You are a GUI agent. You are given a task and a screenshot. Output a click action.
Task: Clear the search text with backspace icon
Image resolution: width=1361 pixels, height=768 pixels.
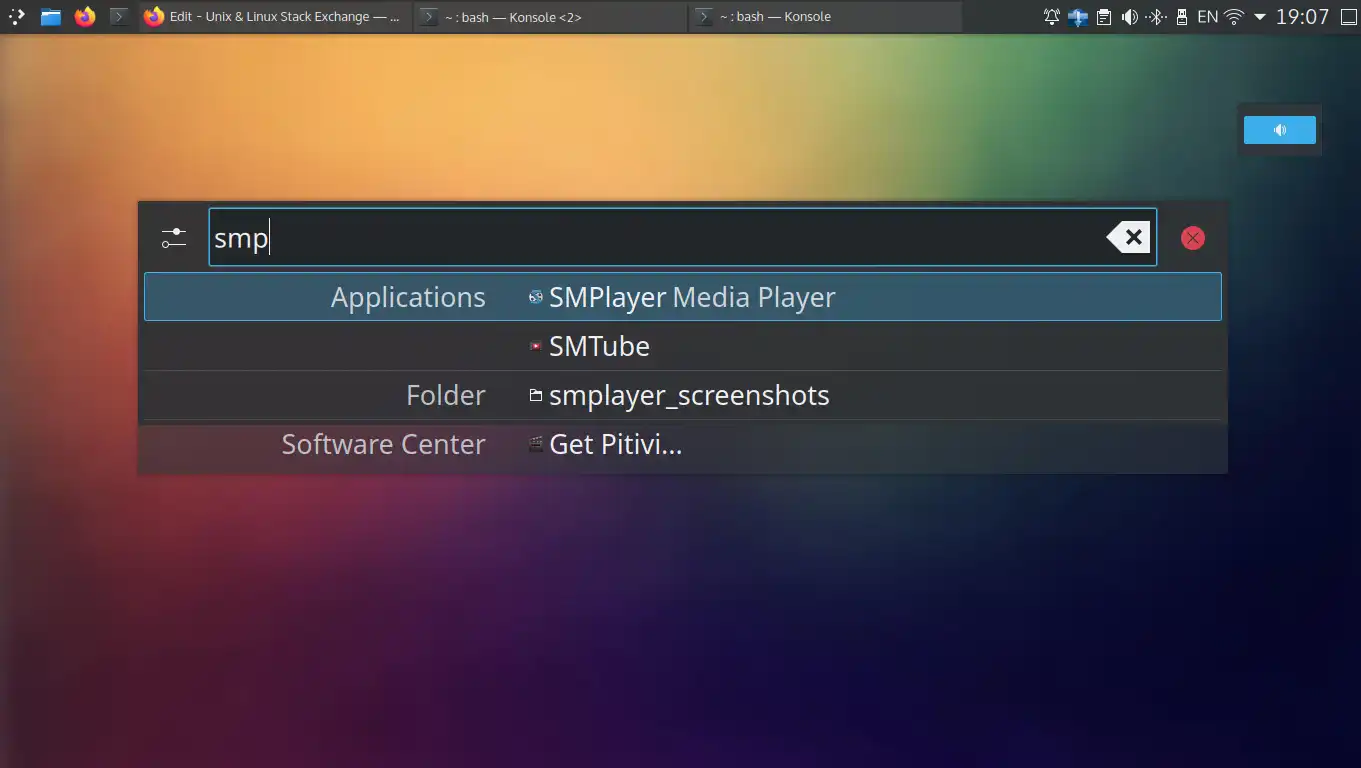coord(1128,237)
